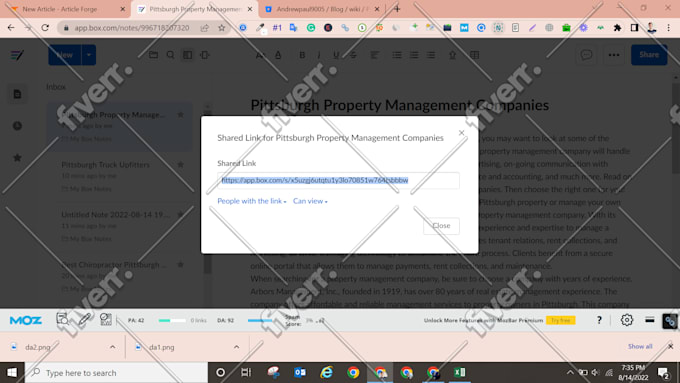Insert a numbered list
The image size is (680, 383).
414,55
